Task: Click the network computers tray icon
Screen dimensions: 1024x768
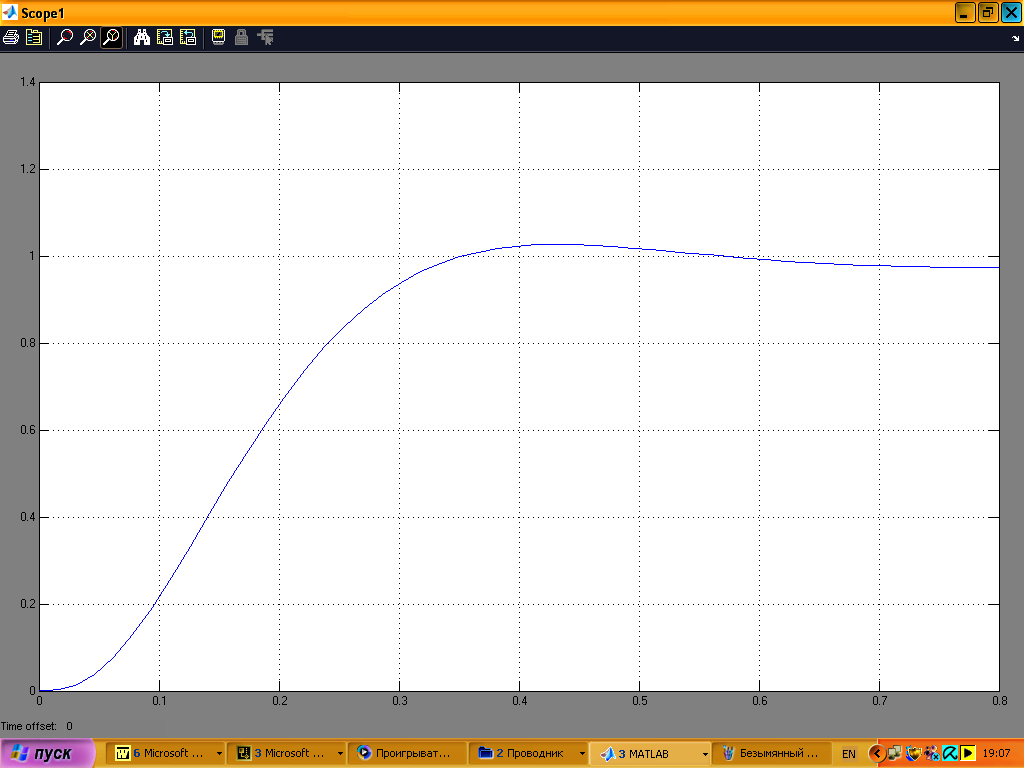Action: click(x=894, y=754)
